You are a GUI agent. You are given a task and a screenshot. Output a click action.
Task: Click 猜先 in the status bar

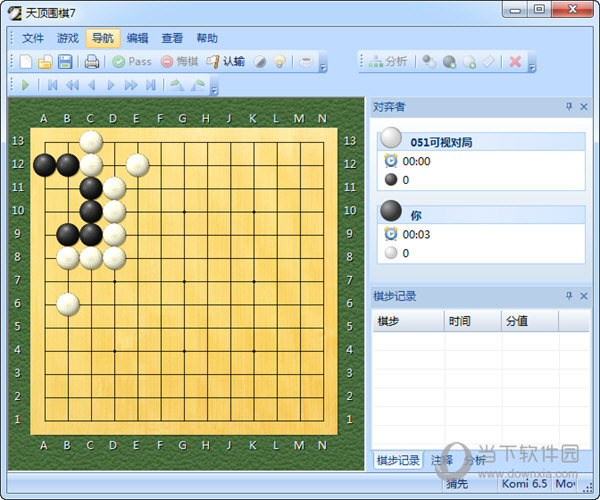(457, 484)
